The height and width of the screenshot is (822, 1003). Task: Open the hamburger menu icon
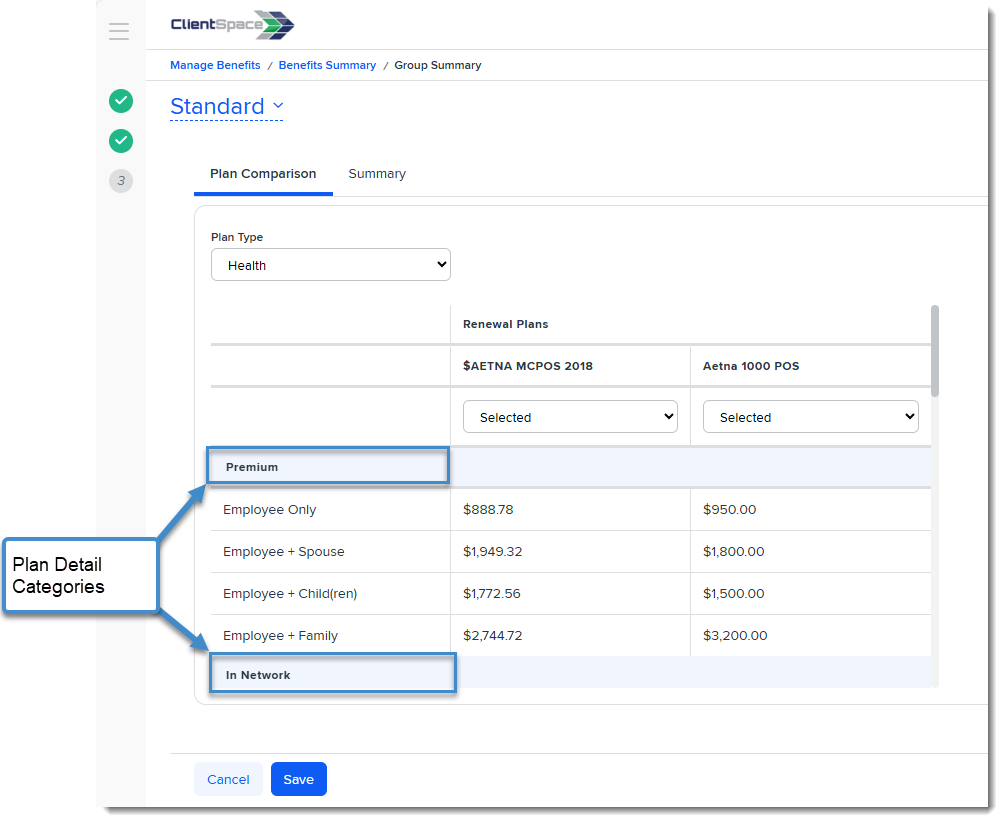point(119,32)
